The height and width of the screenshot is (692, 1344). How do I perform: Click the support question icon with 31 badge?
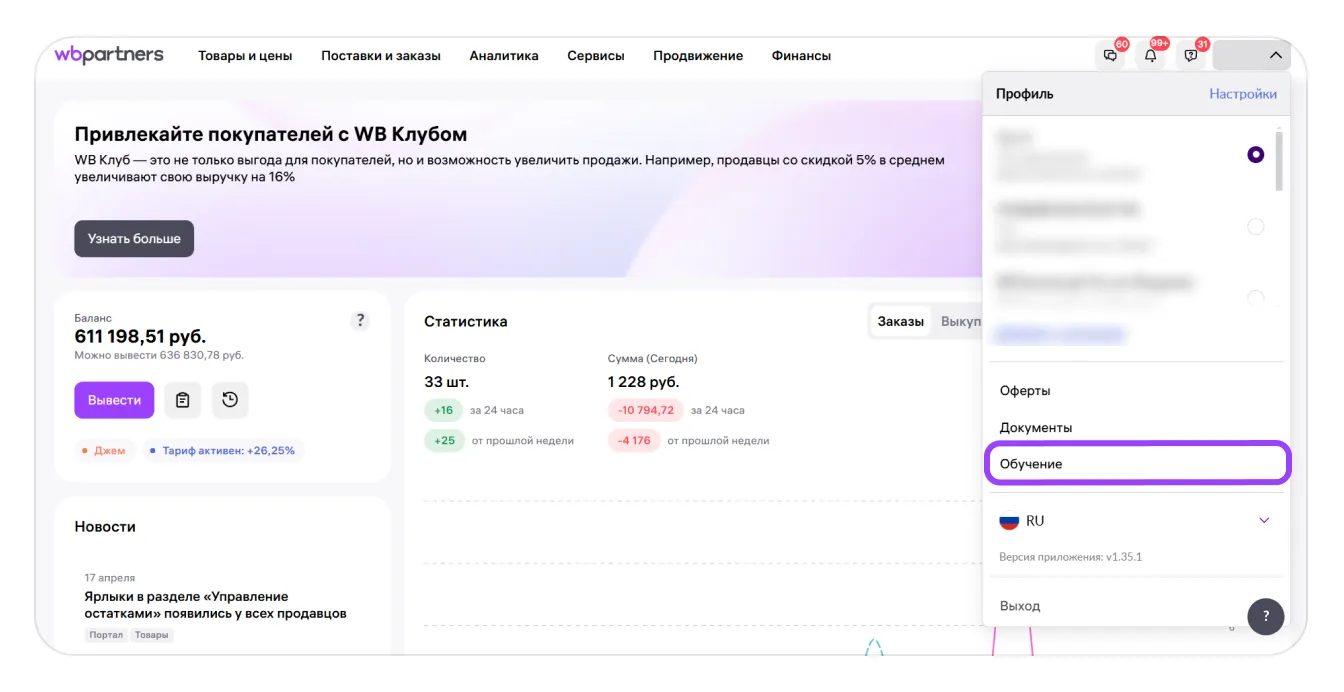coord(1190,56)
